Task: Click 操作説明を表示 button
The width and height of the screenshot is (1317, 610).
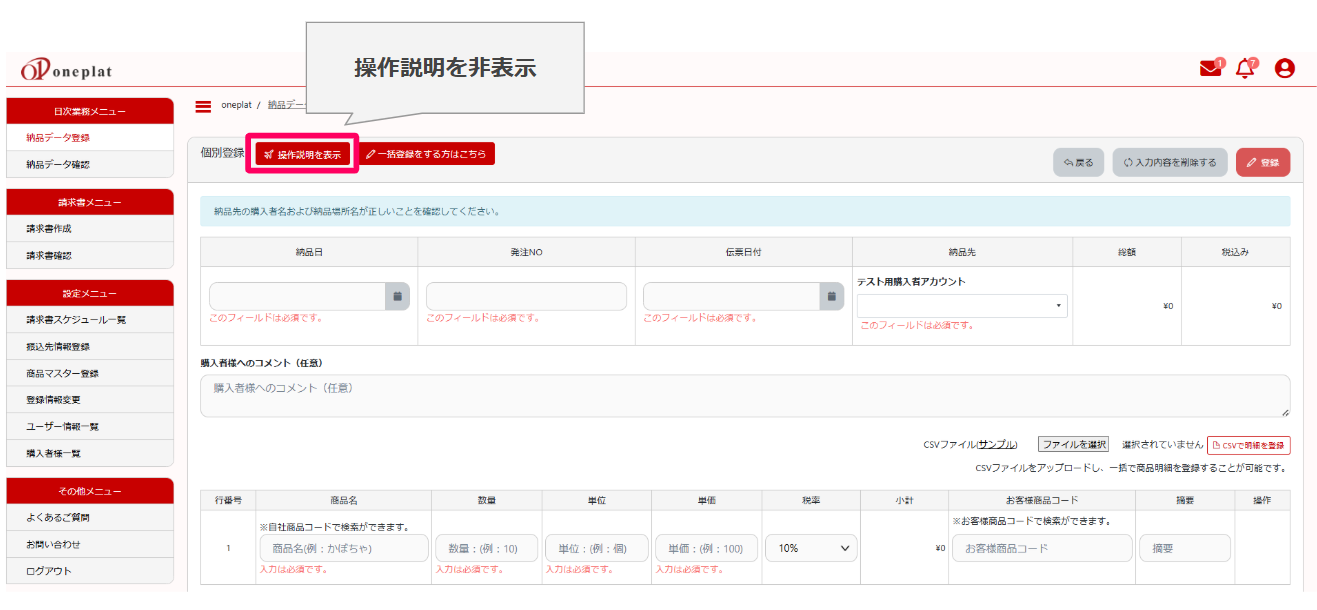Action: coord(302,155)
